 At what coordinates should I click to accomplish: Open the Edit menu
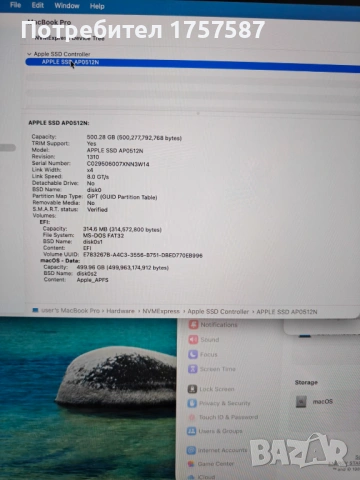37,5
